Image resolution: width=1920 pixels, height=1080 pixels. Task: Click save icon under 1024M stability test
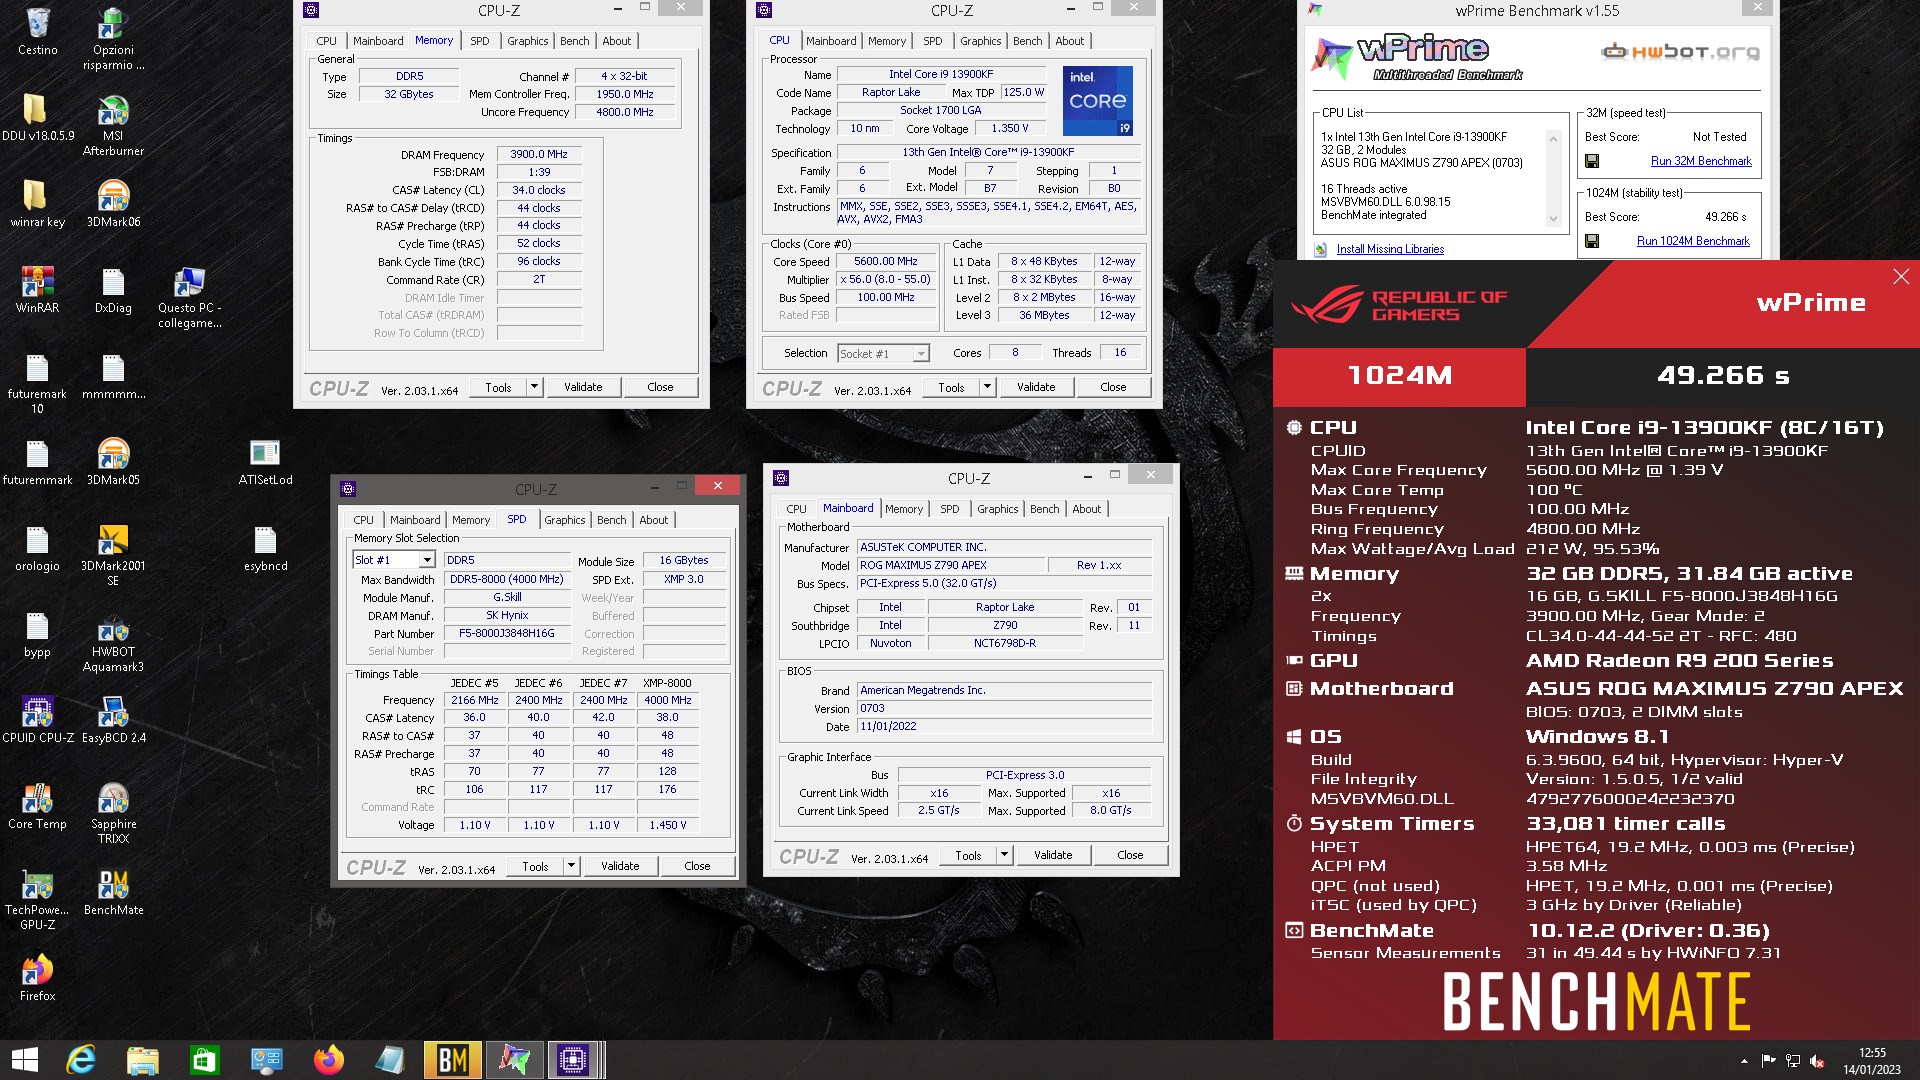click(x=1592, y=241)
